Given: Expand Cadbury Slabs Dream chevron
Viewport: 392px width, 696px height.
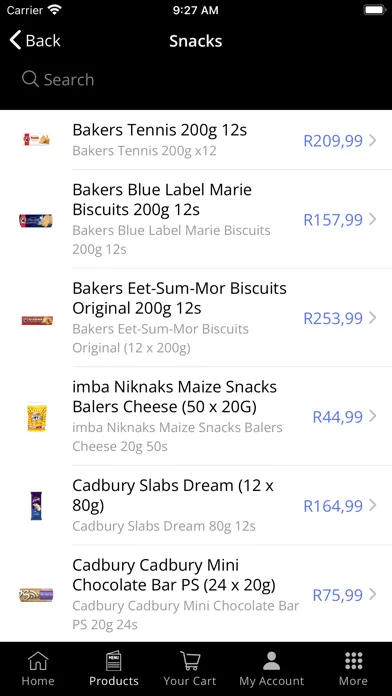Looking at the screenshot, I should point(373,505).
